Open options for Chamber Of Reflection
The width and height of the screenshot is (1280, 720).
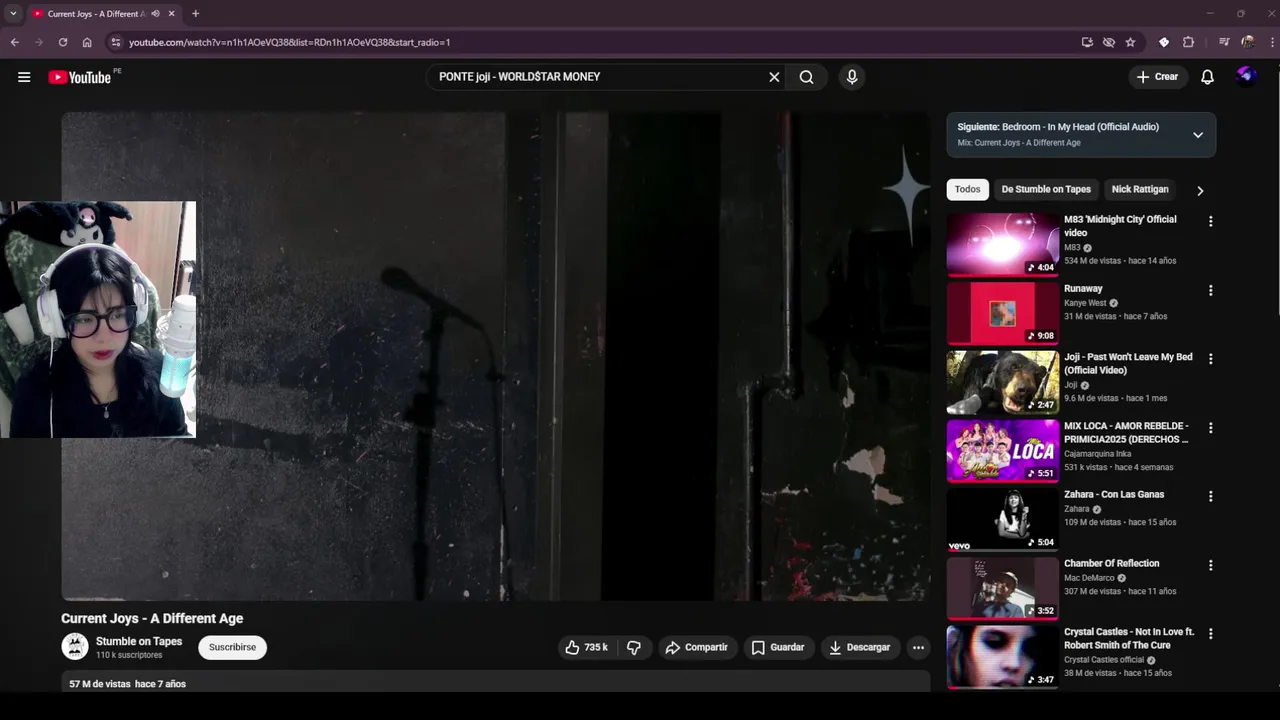click(1210, 565)
